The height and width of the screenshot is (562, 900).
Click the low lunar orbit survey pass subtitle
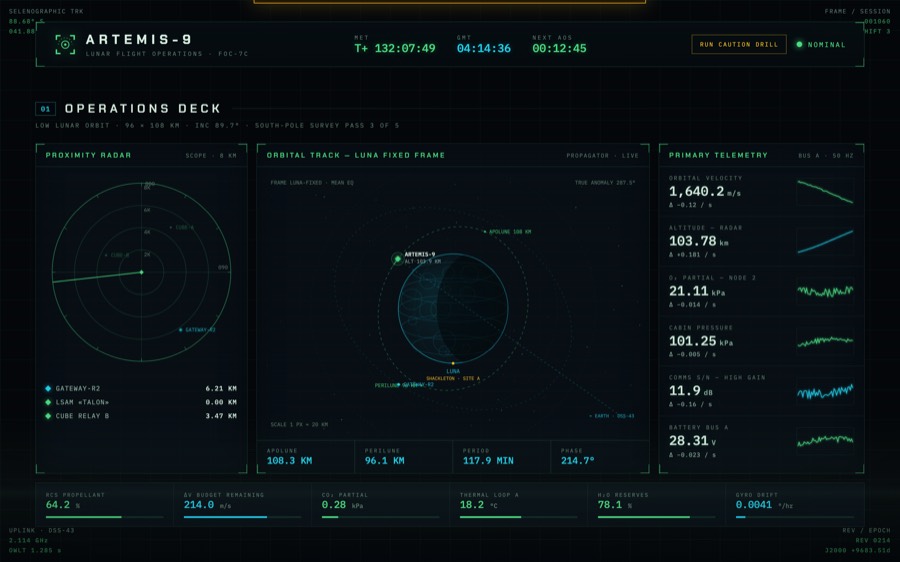point(217,125)
